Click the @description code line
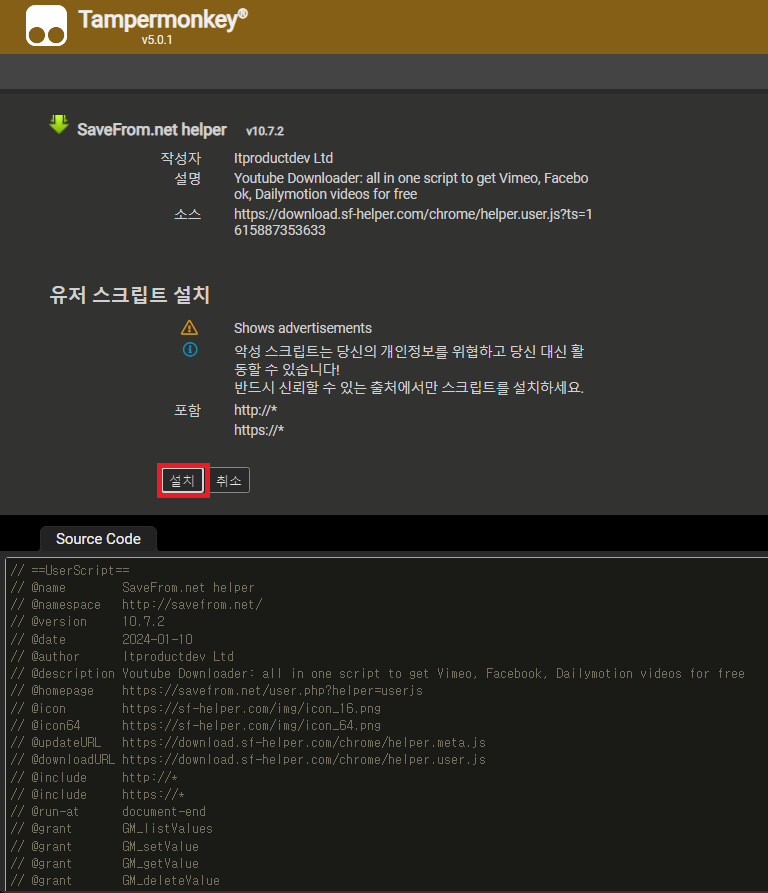 pyautogui.click(x=377, y=673)
